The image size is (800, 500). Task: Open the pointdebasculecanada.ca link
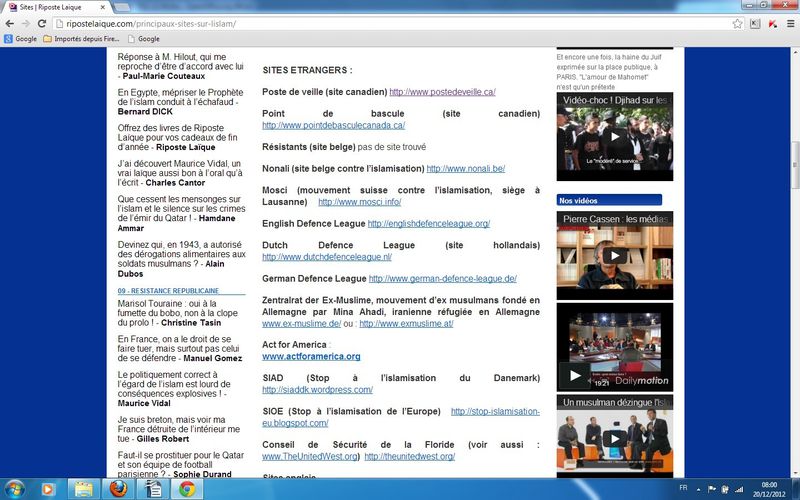coord(334,125)
